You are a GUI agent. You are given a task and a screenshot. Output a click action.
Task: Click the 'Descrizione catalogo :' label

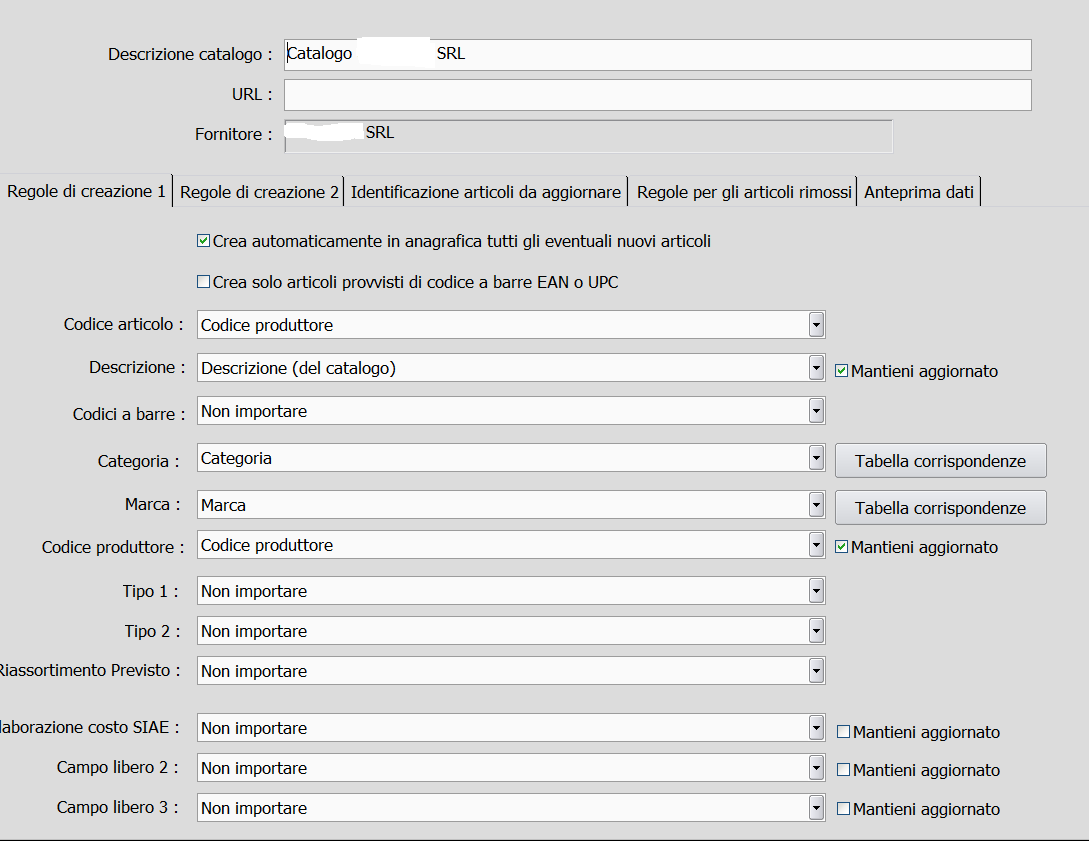click(190, 54)
